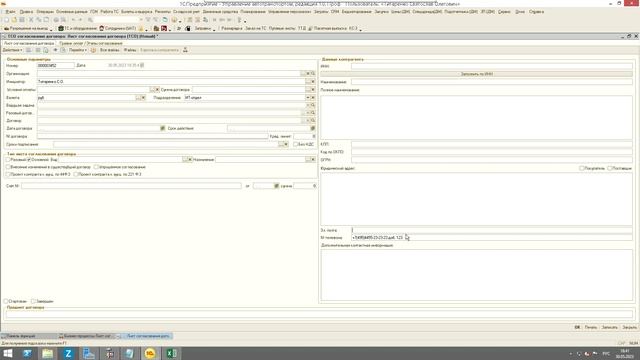This screenshot has width=640, height=360.
Task: Click the magnifier icon in the Организация row
Action: [x=313, y=73]
